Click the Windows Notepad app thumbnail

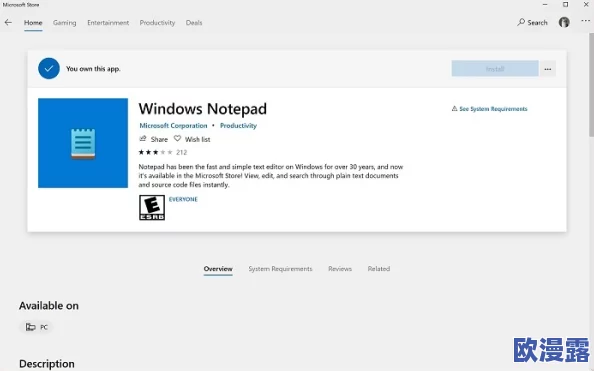[x=83, y=143]
